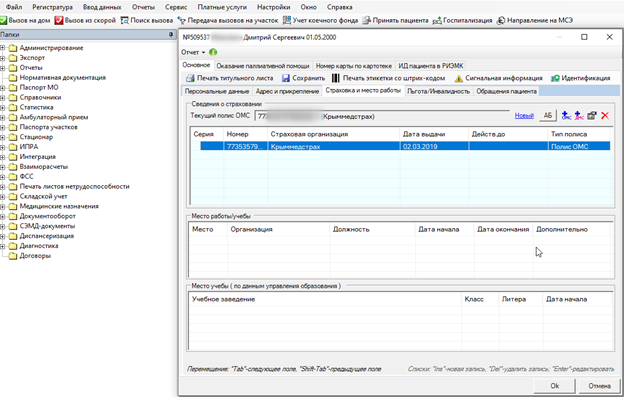Expand the 'Статистика' tree node

coord(2,107)
